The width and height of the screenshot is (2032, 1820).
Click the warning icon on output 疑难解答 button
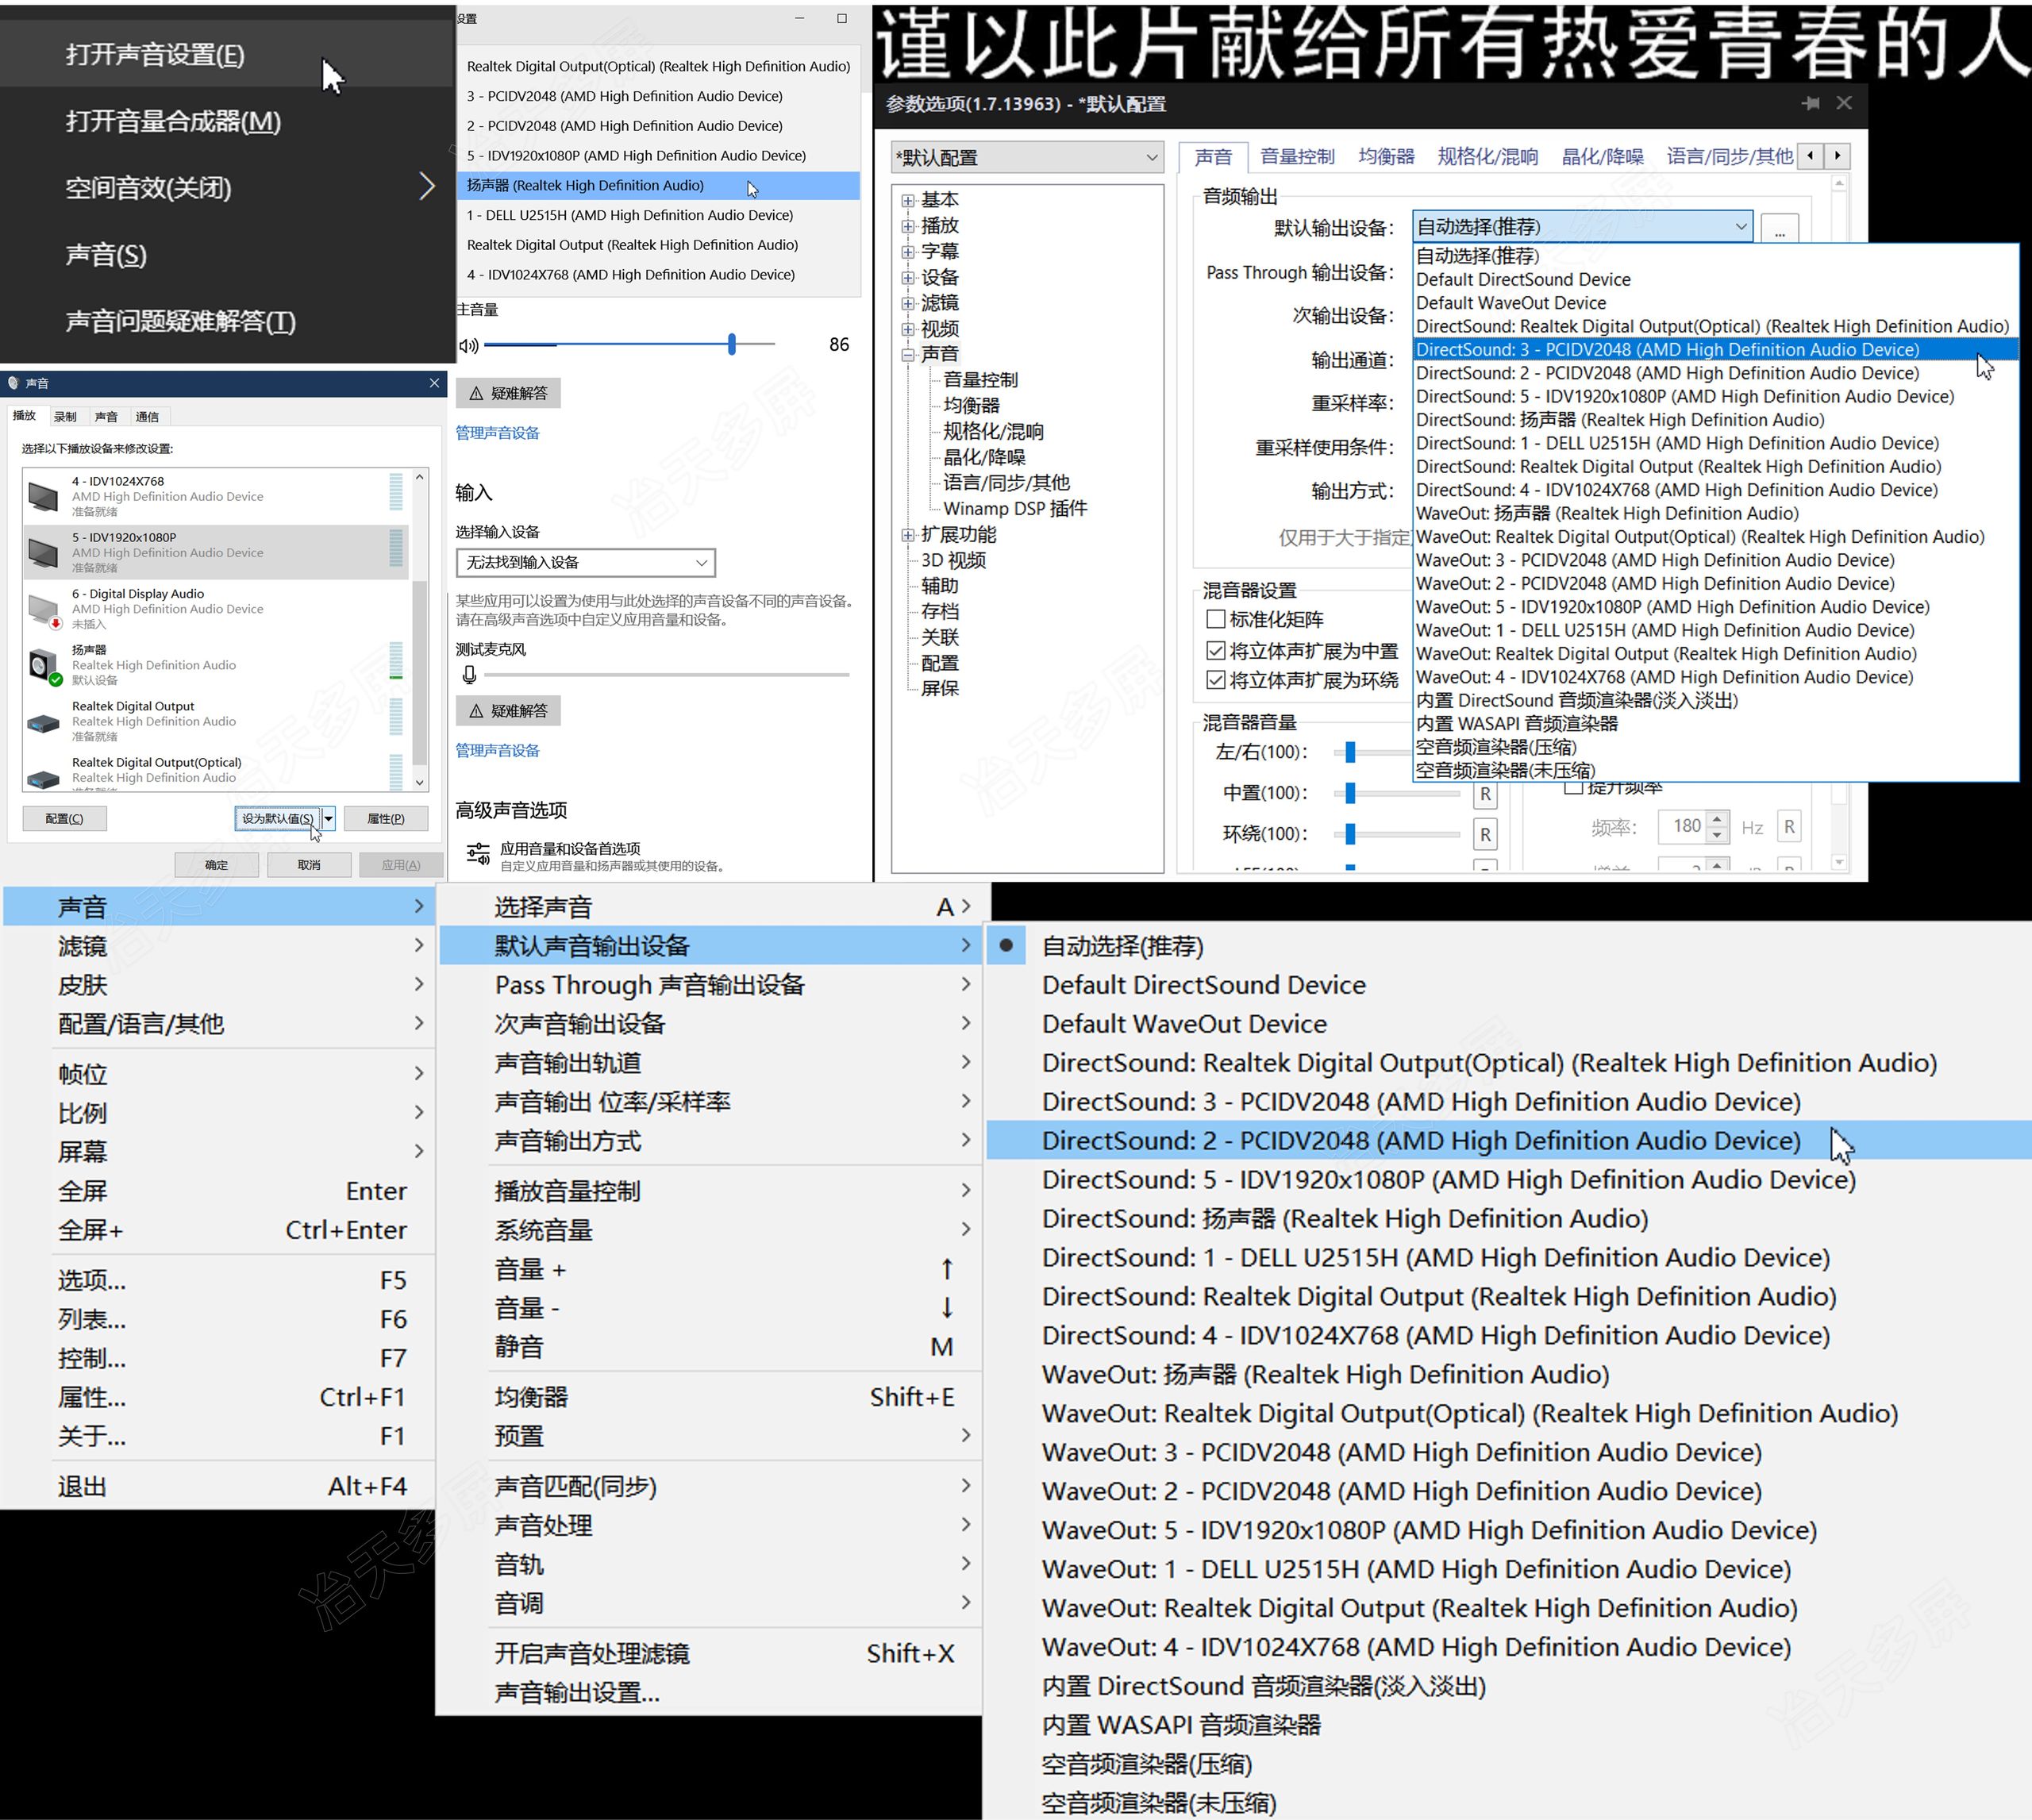476,393
